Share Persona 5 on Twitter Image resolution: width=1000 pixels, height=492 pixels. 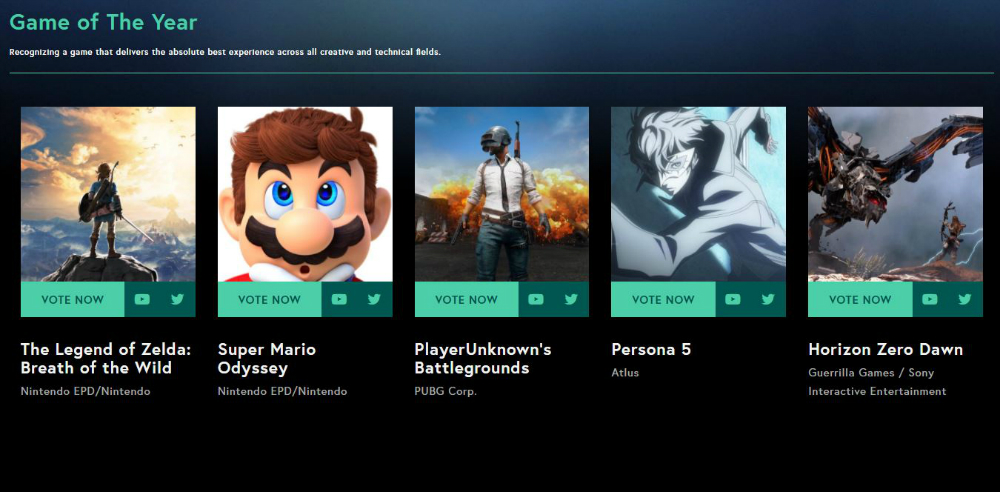coord(768,299)
